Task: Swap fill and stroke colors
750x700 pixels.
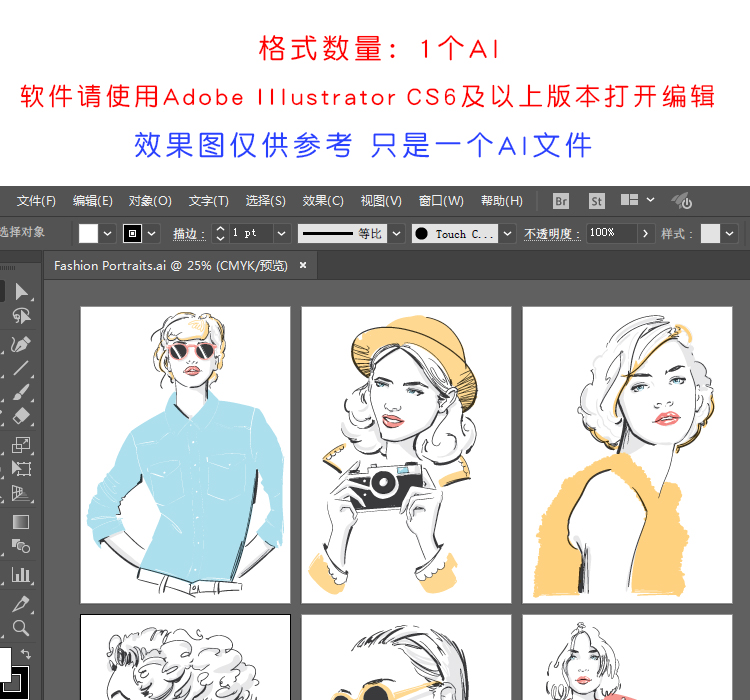Action: tap(26, 654)
